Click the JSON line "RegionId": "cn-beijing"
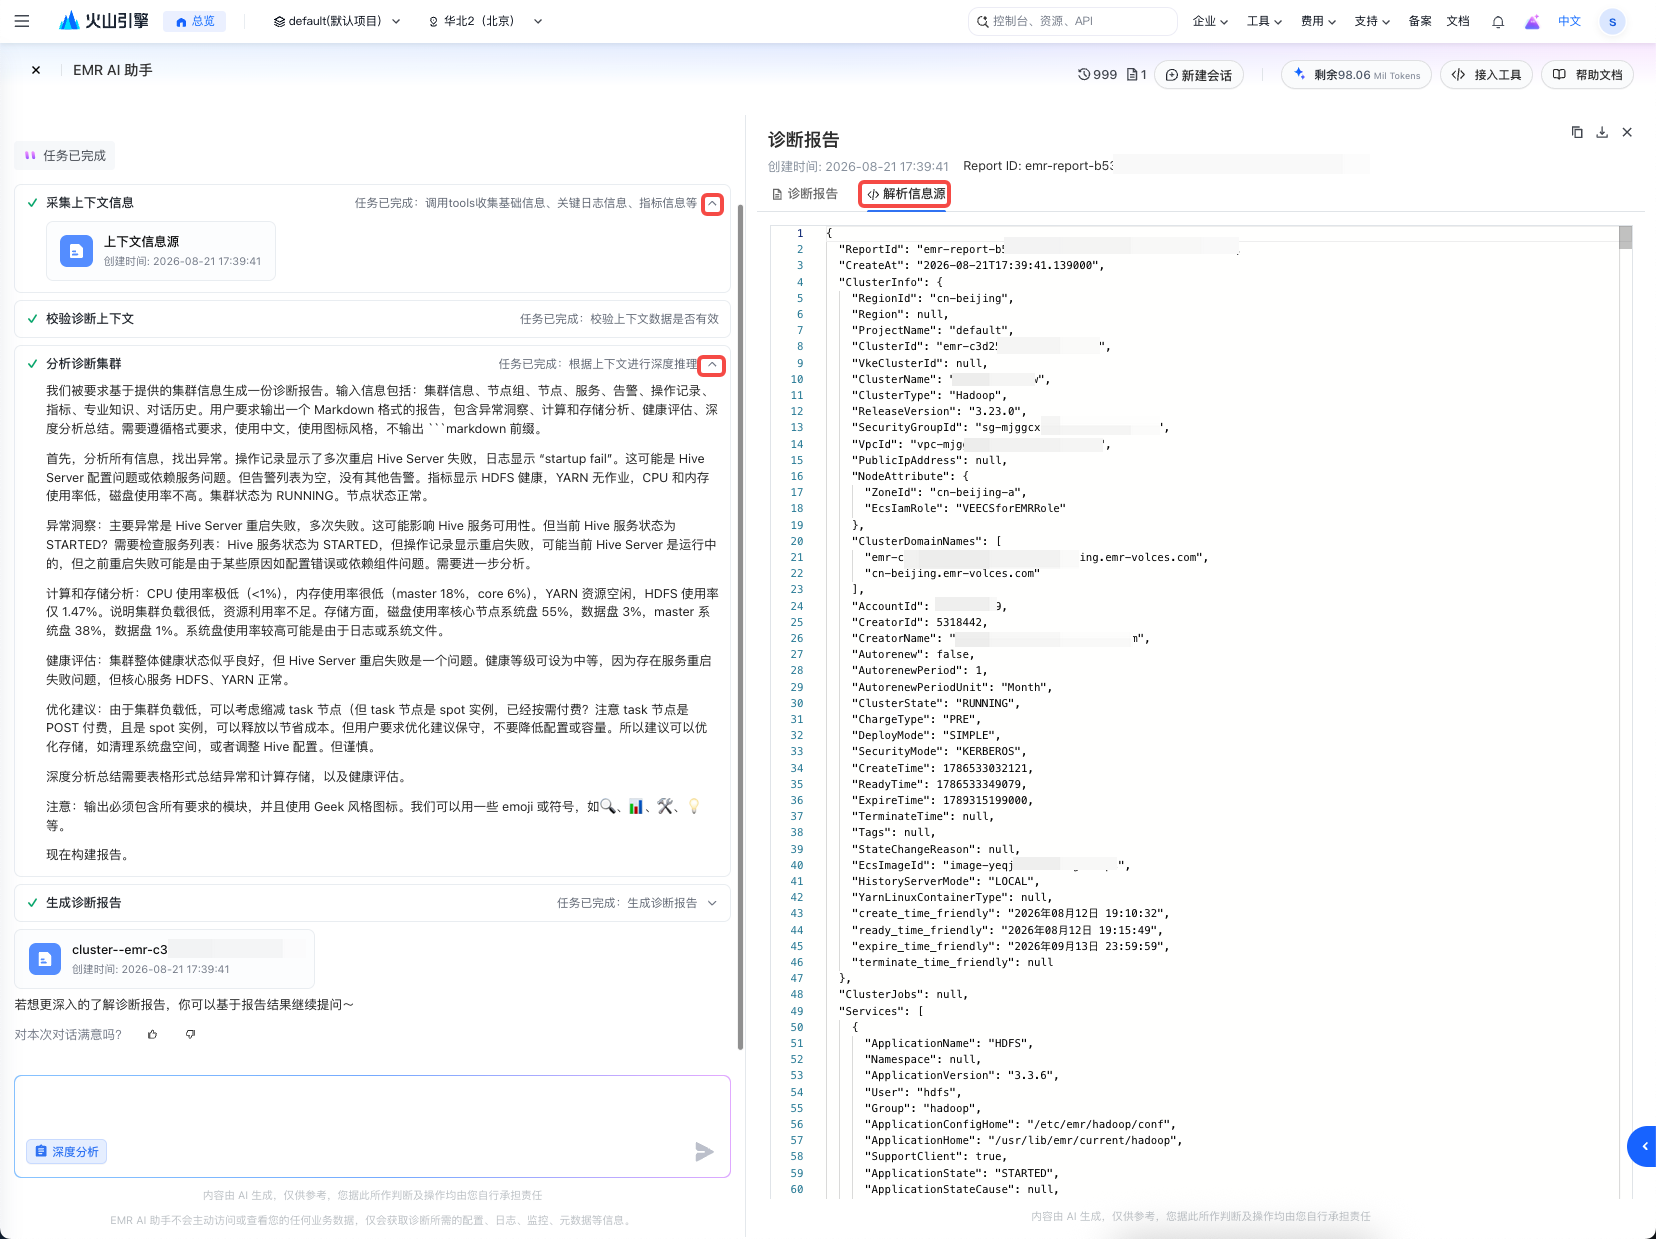1656x1239 pixels. pos(932,299)
